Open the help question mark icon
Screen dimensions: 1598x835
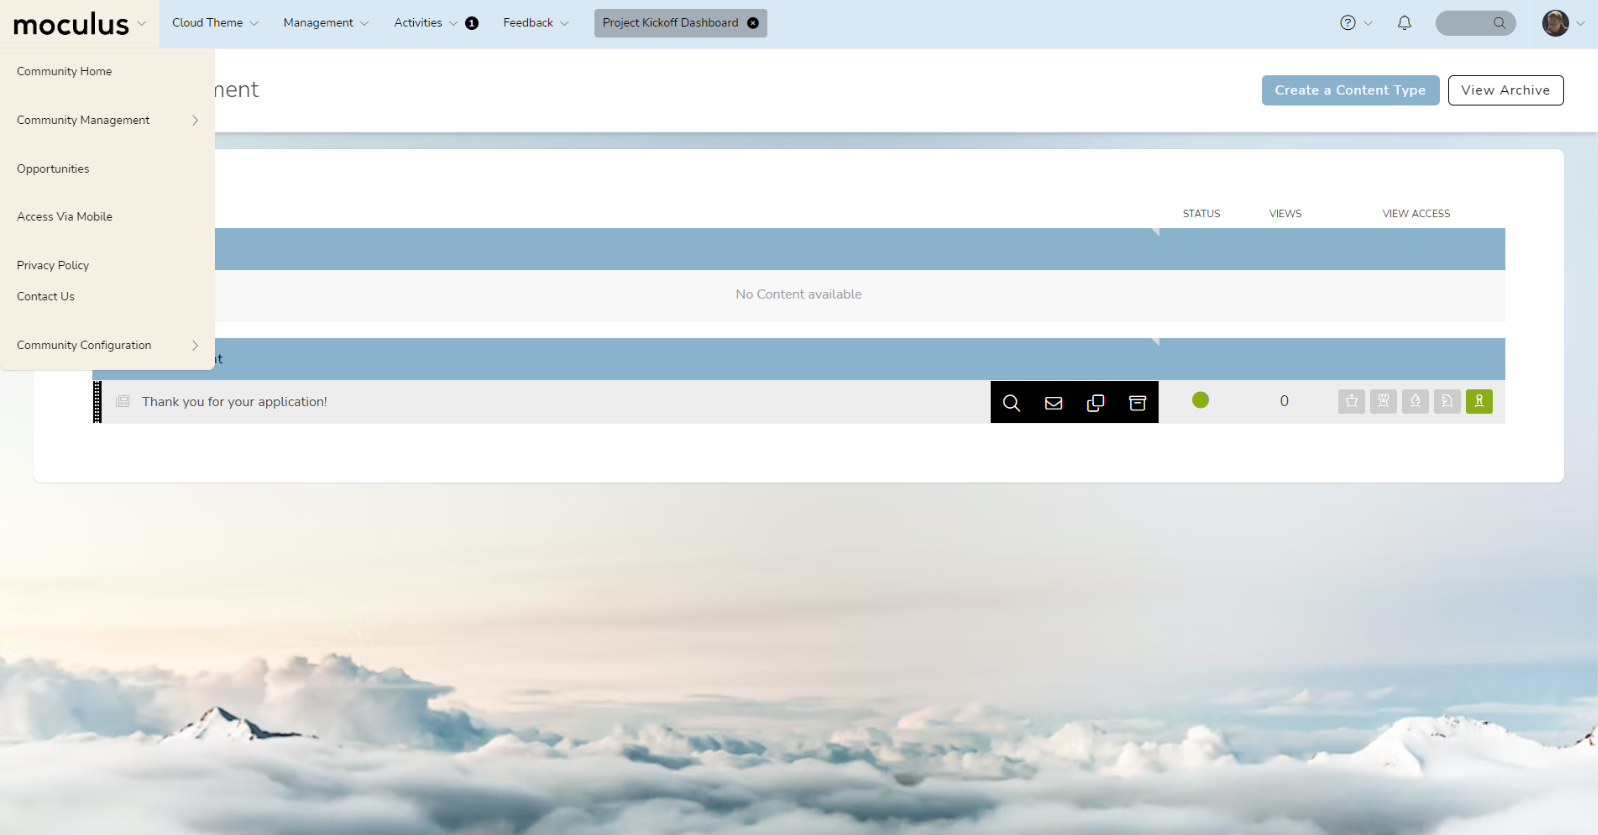pyautogui.click(x=1347, y=23)
